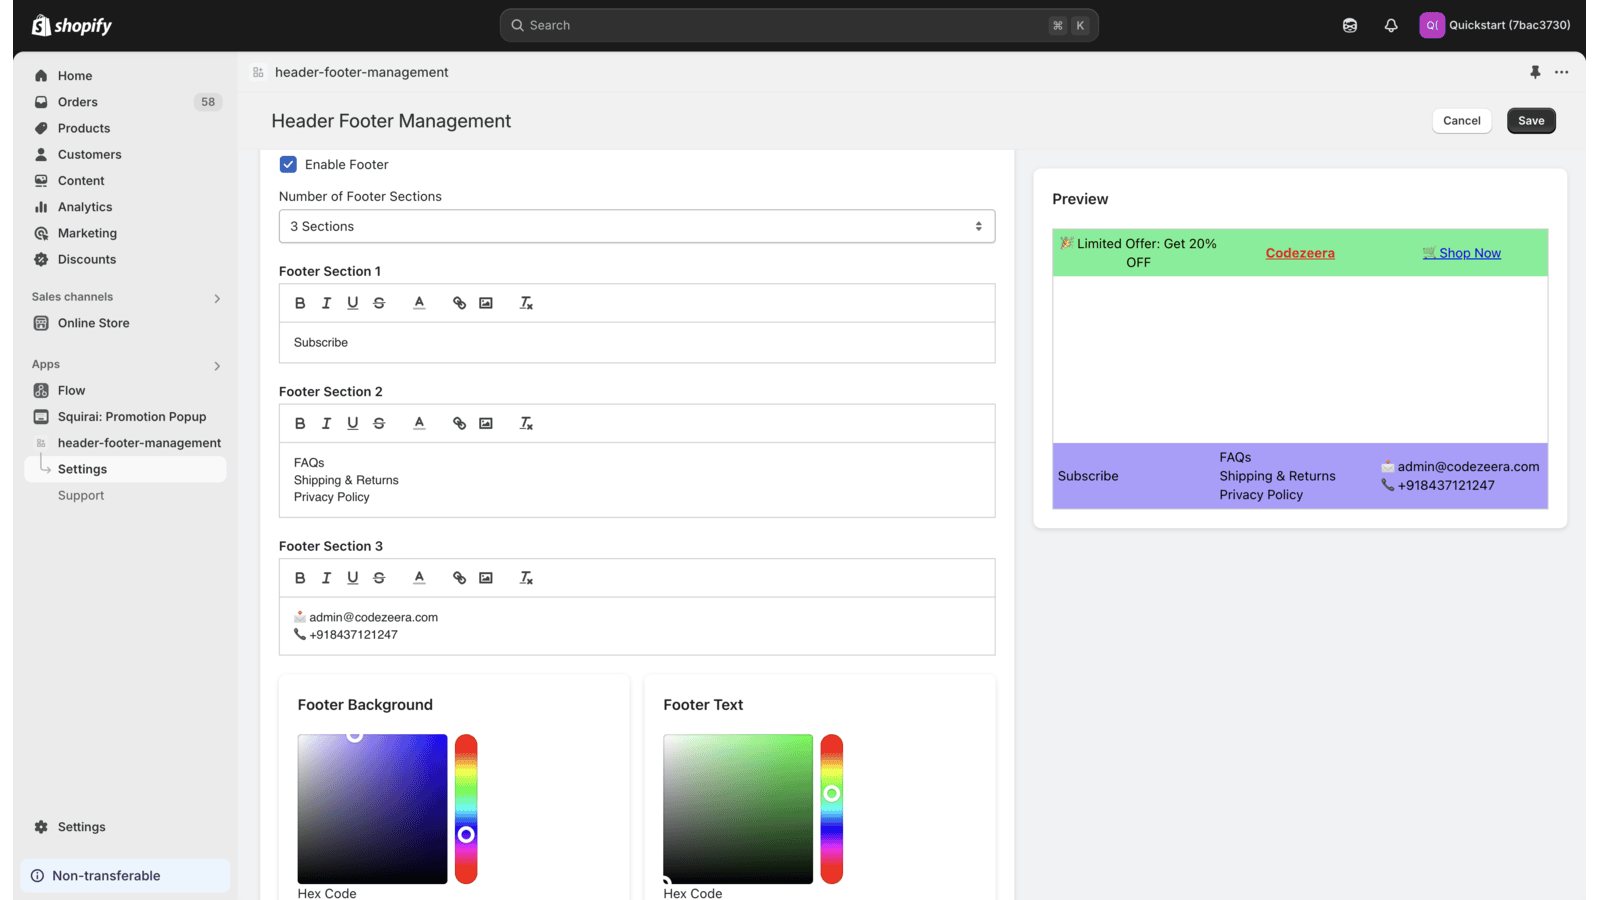The width and height of the screenshot is (1600, 900).
Task: Click the Cancel button
Action: click(x=1461, y=121)
